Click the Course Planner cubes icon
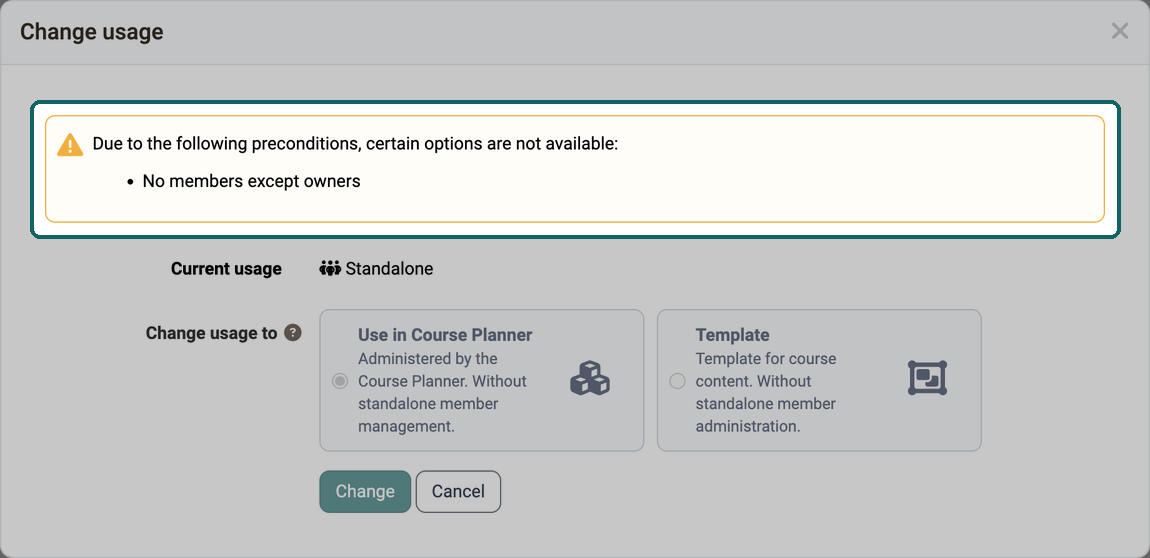 pyautogui.click(x=590, y=379)
